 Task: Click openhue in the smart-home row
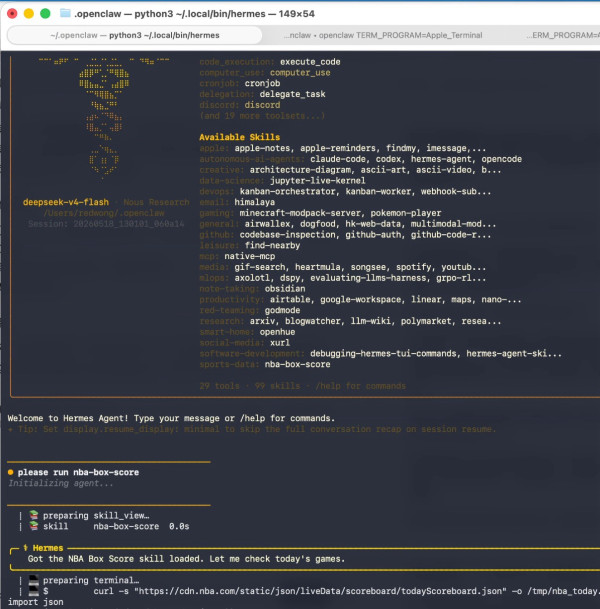pos(277,332)
